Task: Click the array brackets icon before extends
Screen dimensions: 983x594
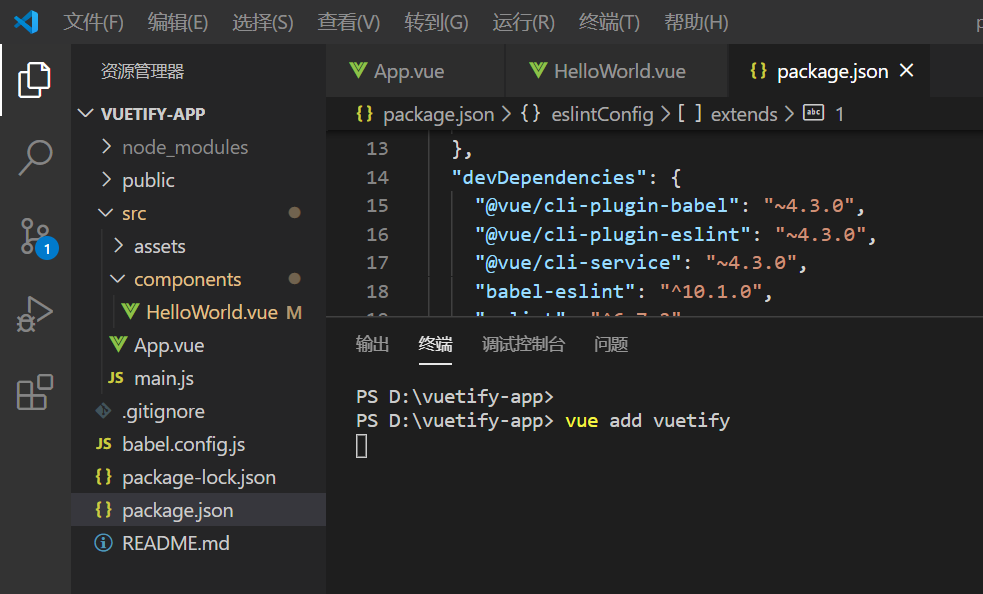Action: (x=690, y=114)
